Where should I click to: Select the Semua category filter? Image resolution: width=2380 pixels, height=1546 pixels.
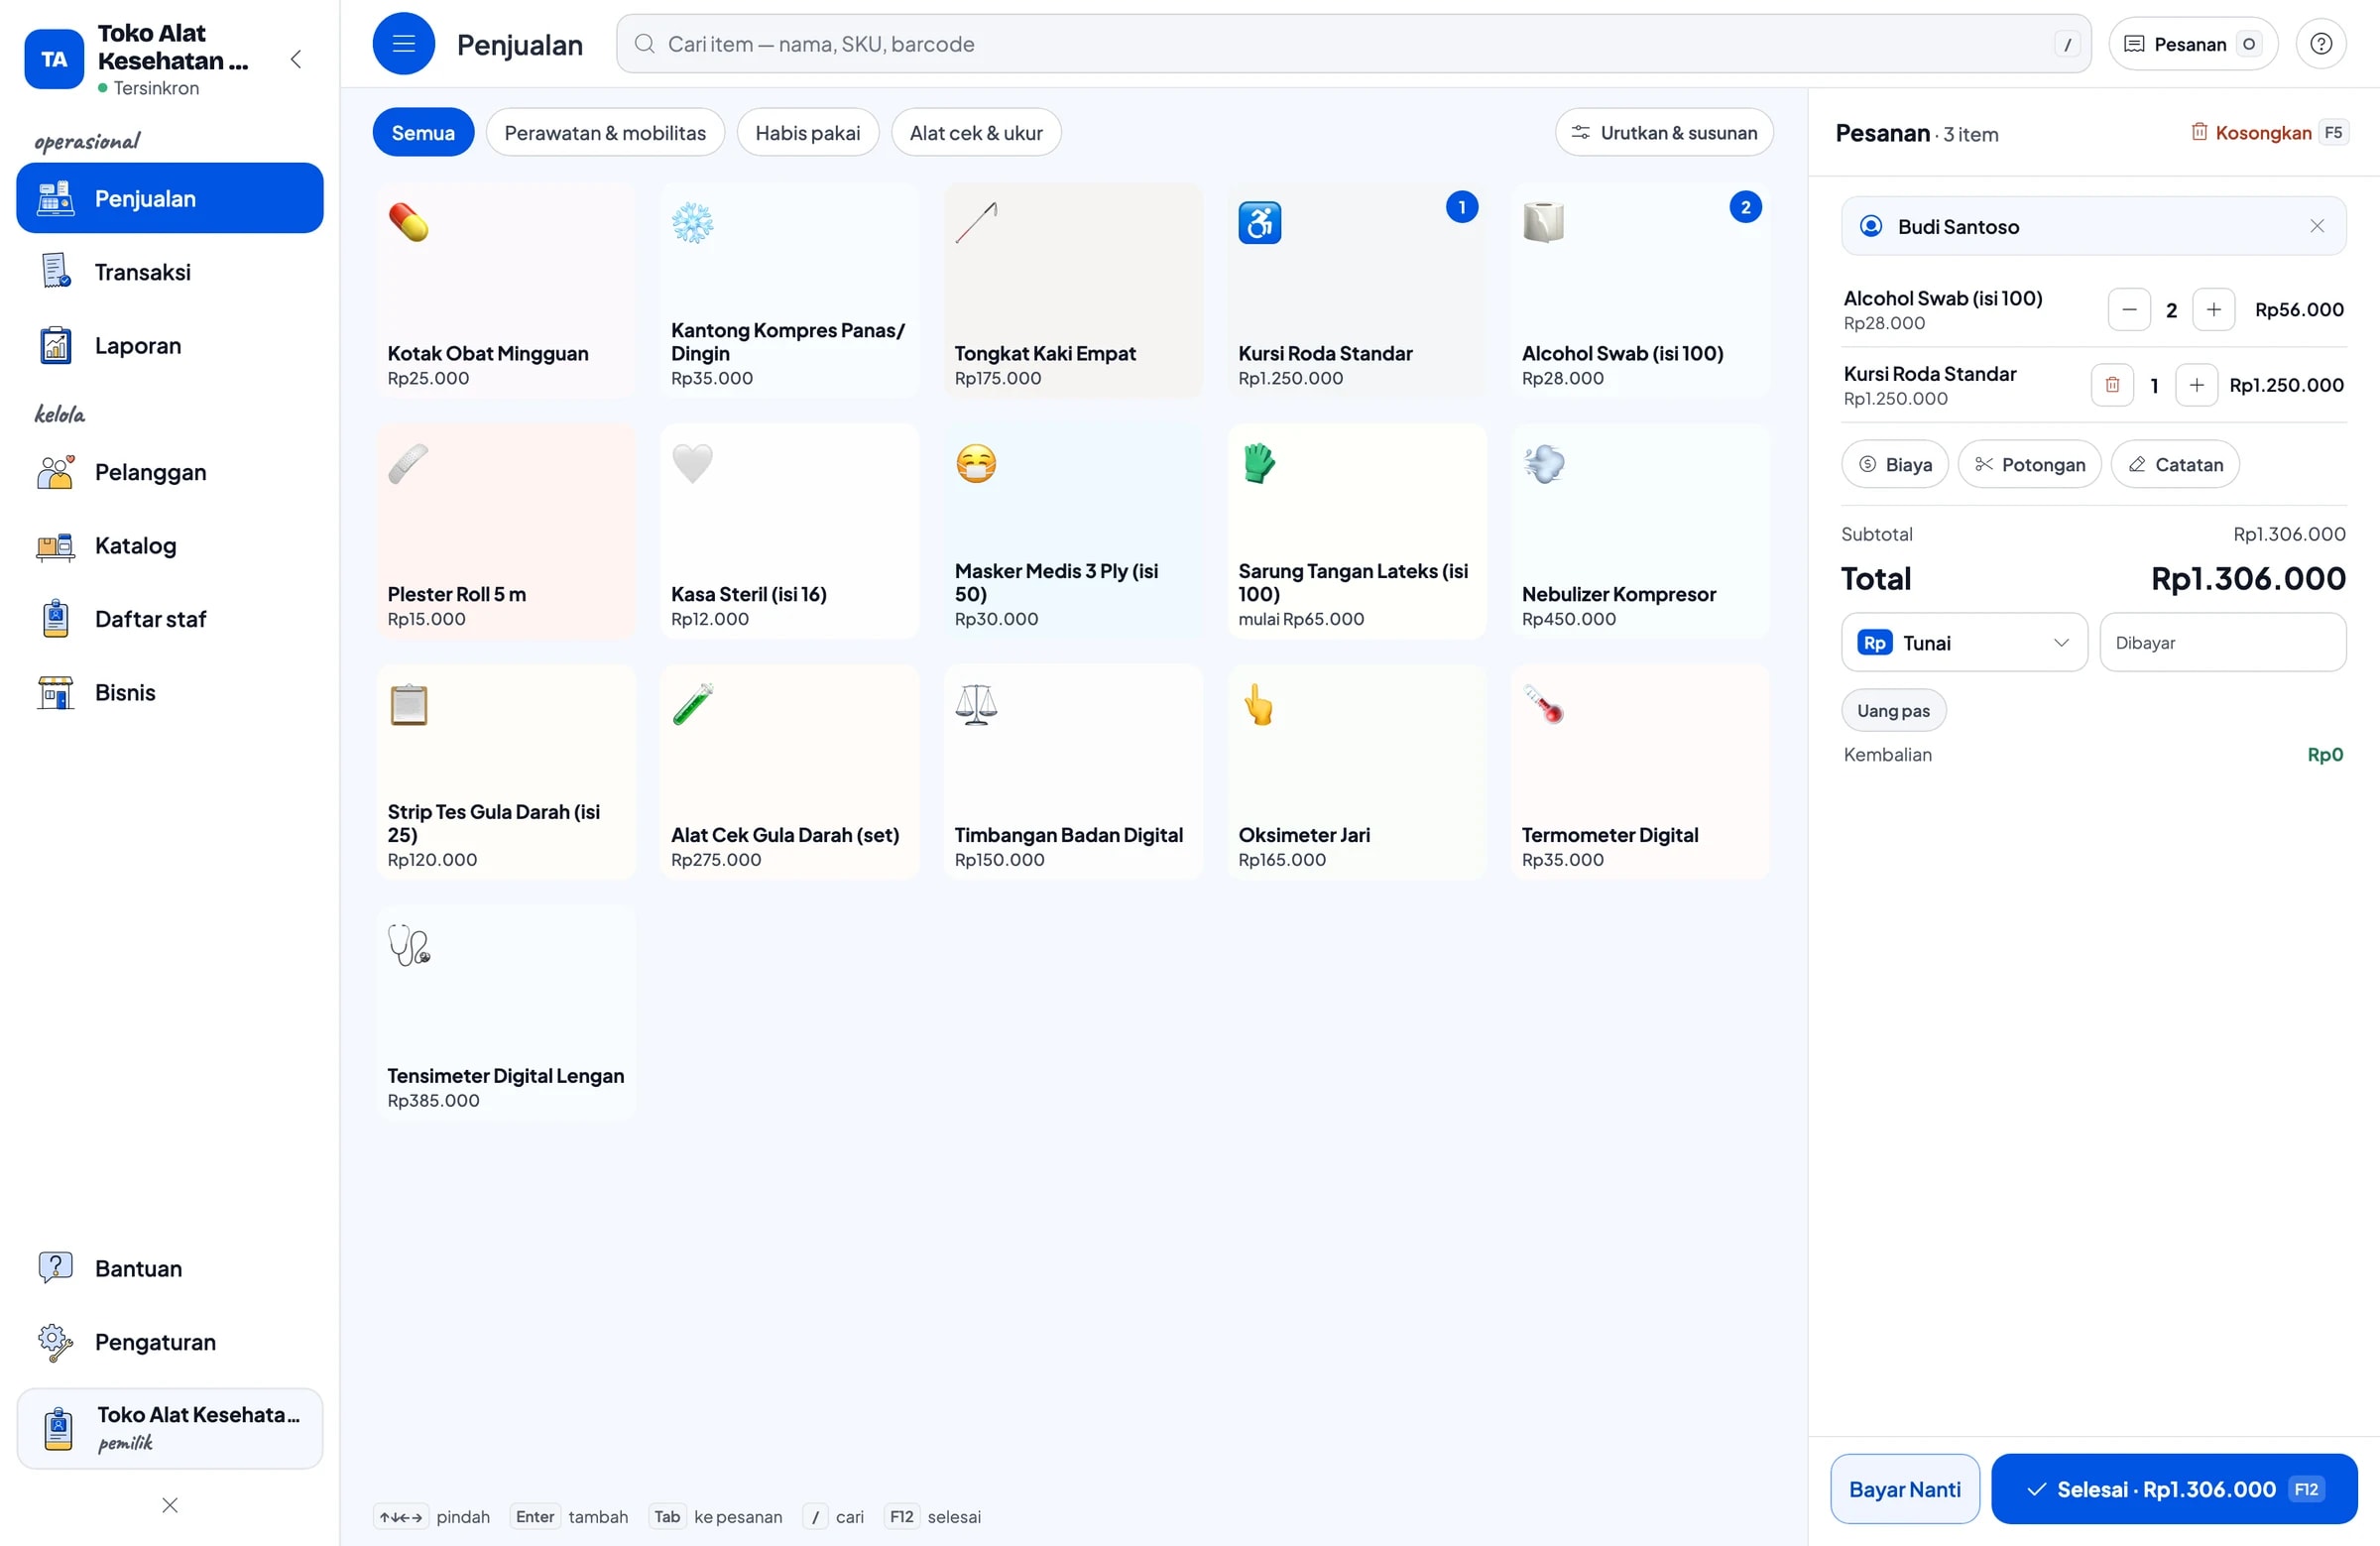pyautogui.click(x=423, y=132)
